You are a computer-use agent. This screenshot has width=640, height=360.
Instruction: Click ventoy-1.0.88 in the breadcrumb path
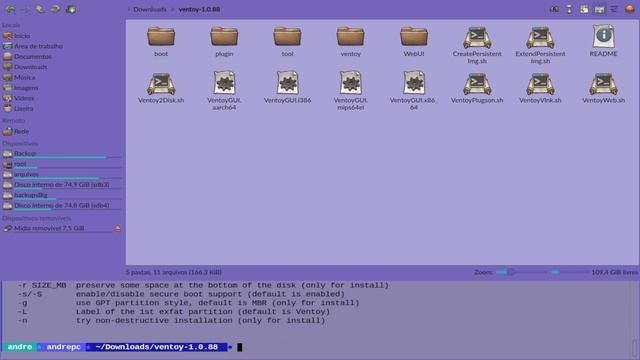coord(199,9)
